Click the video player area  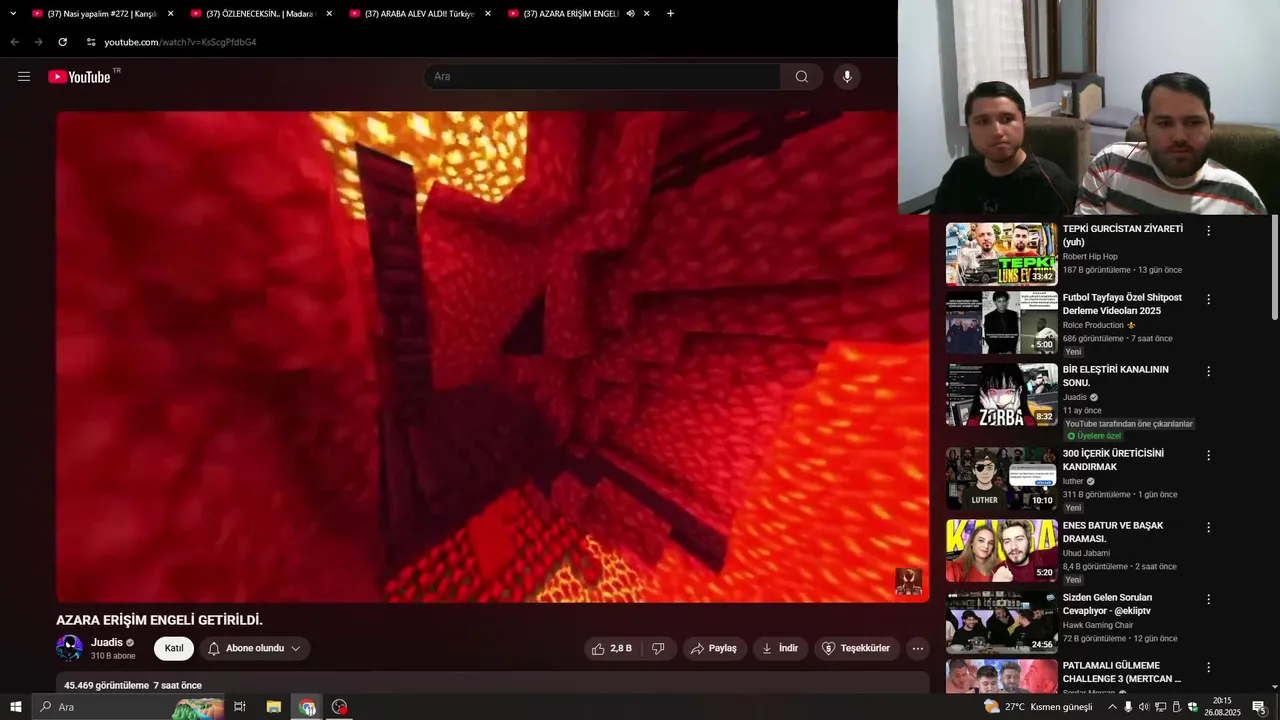(492, 356)
